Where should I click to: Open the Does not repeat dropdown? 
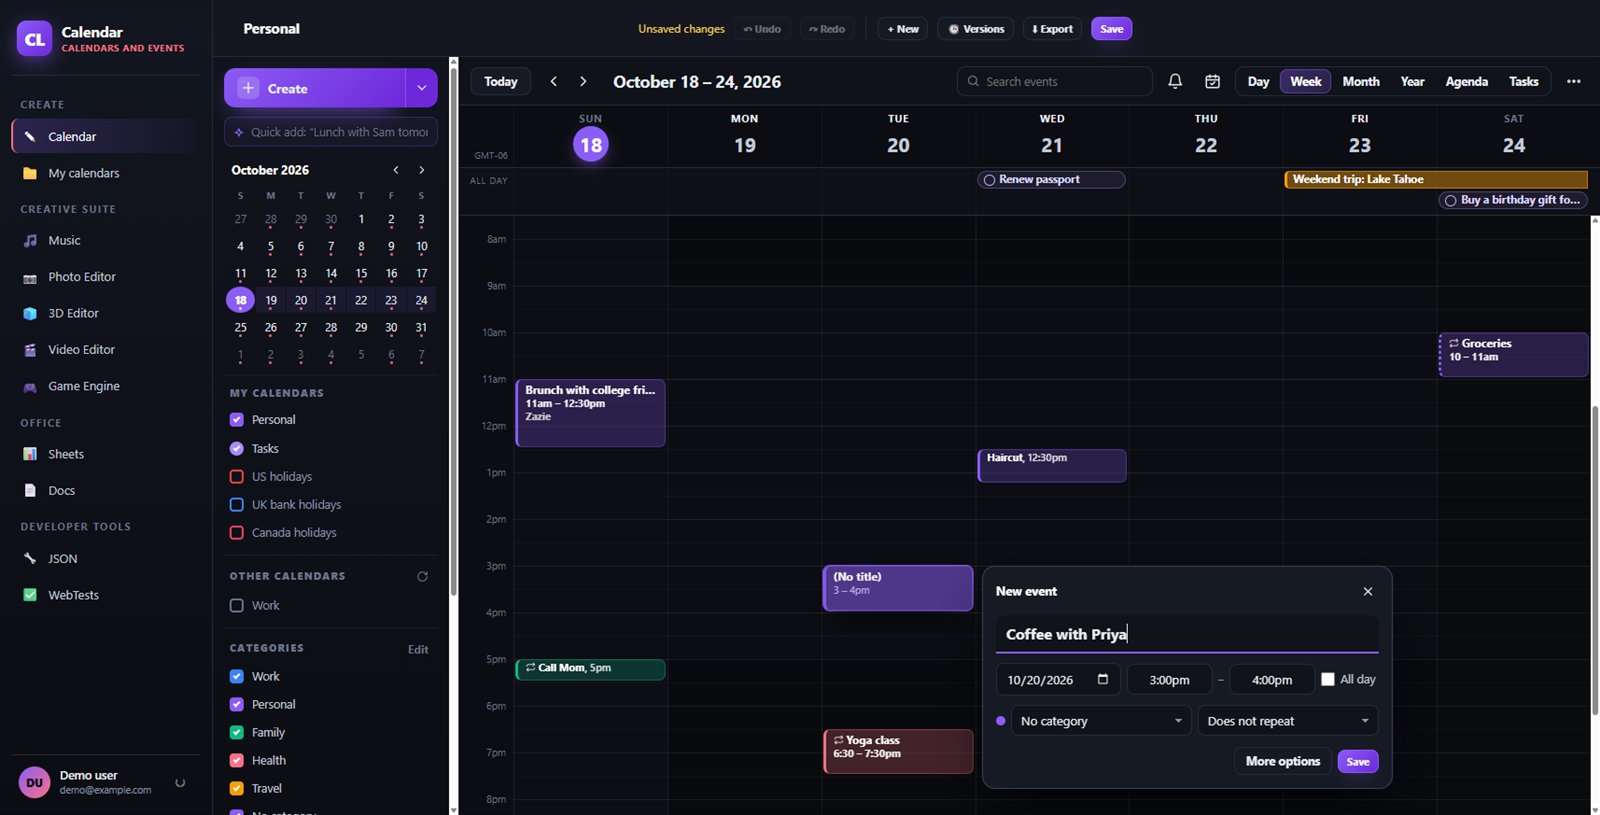click(1288, 721)
